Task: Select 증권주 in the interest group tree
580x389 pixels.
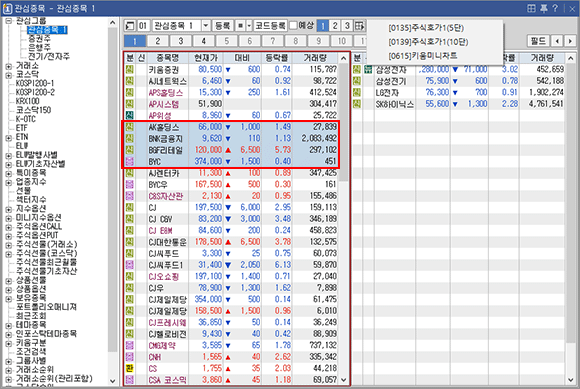Action: coord(39,38)
